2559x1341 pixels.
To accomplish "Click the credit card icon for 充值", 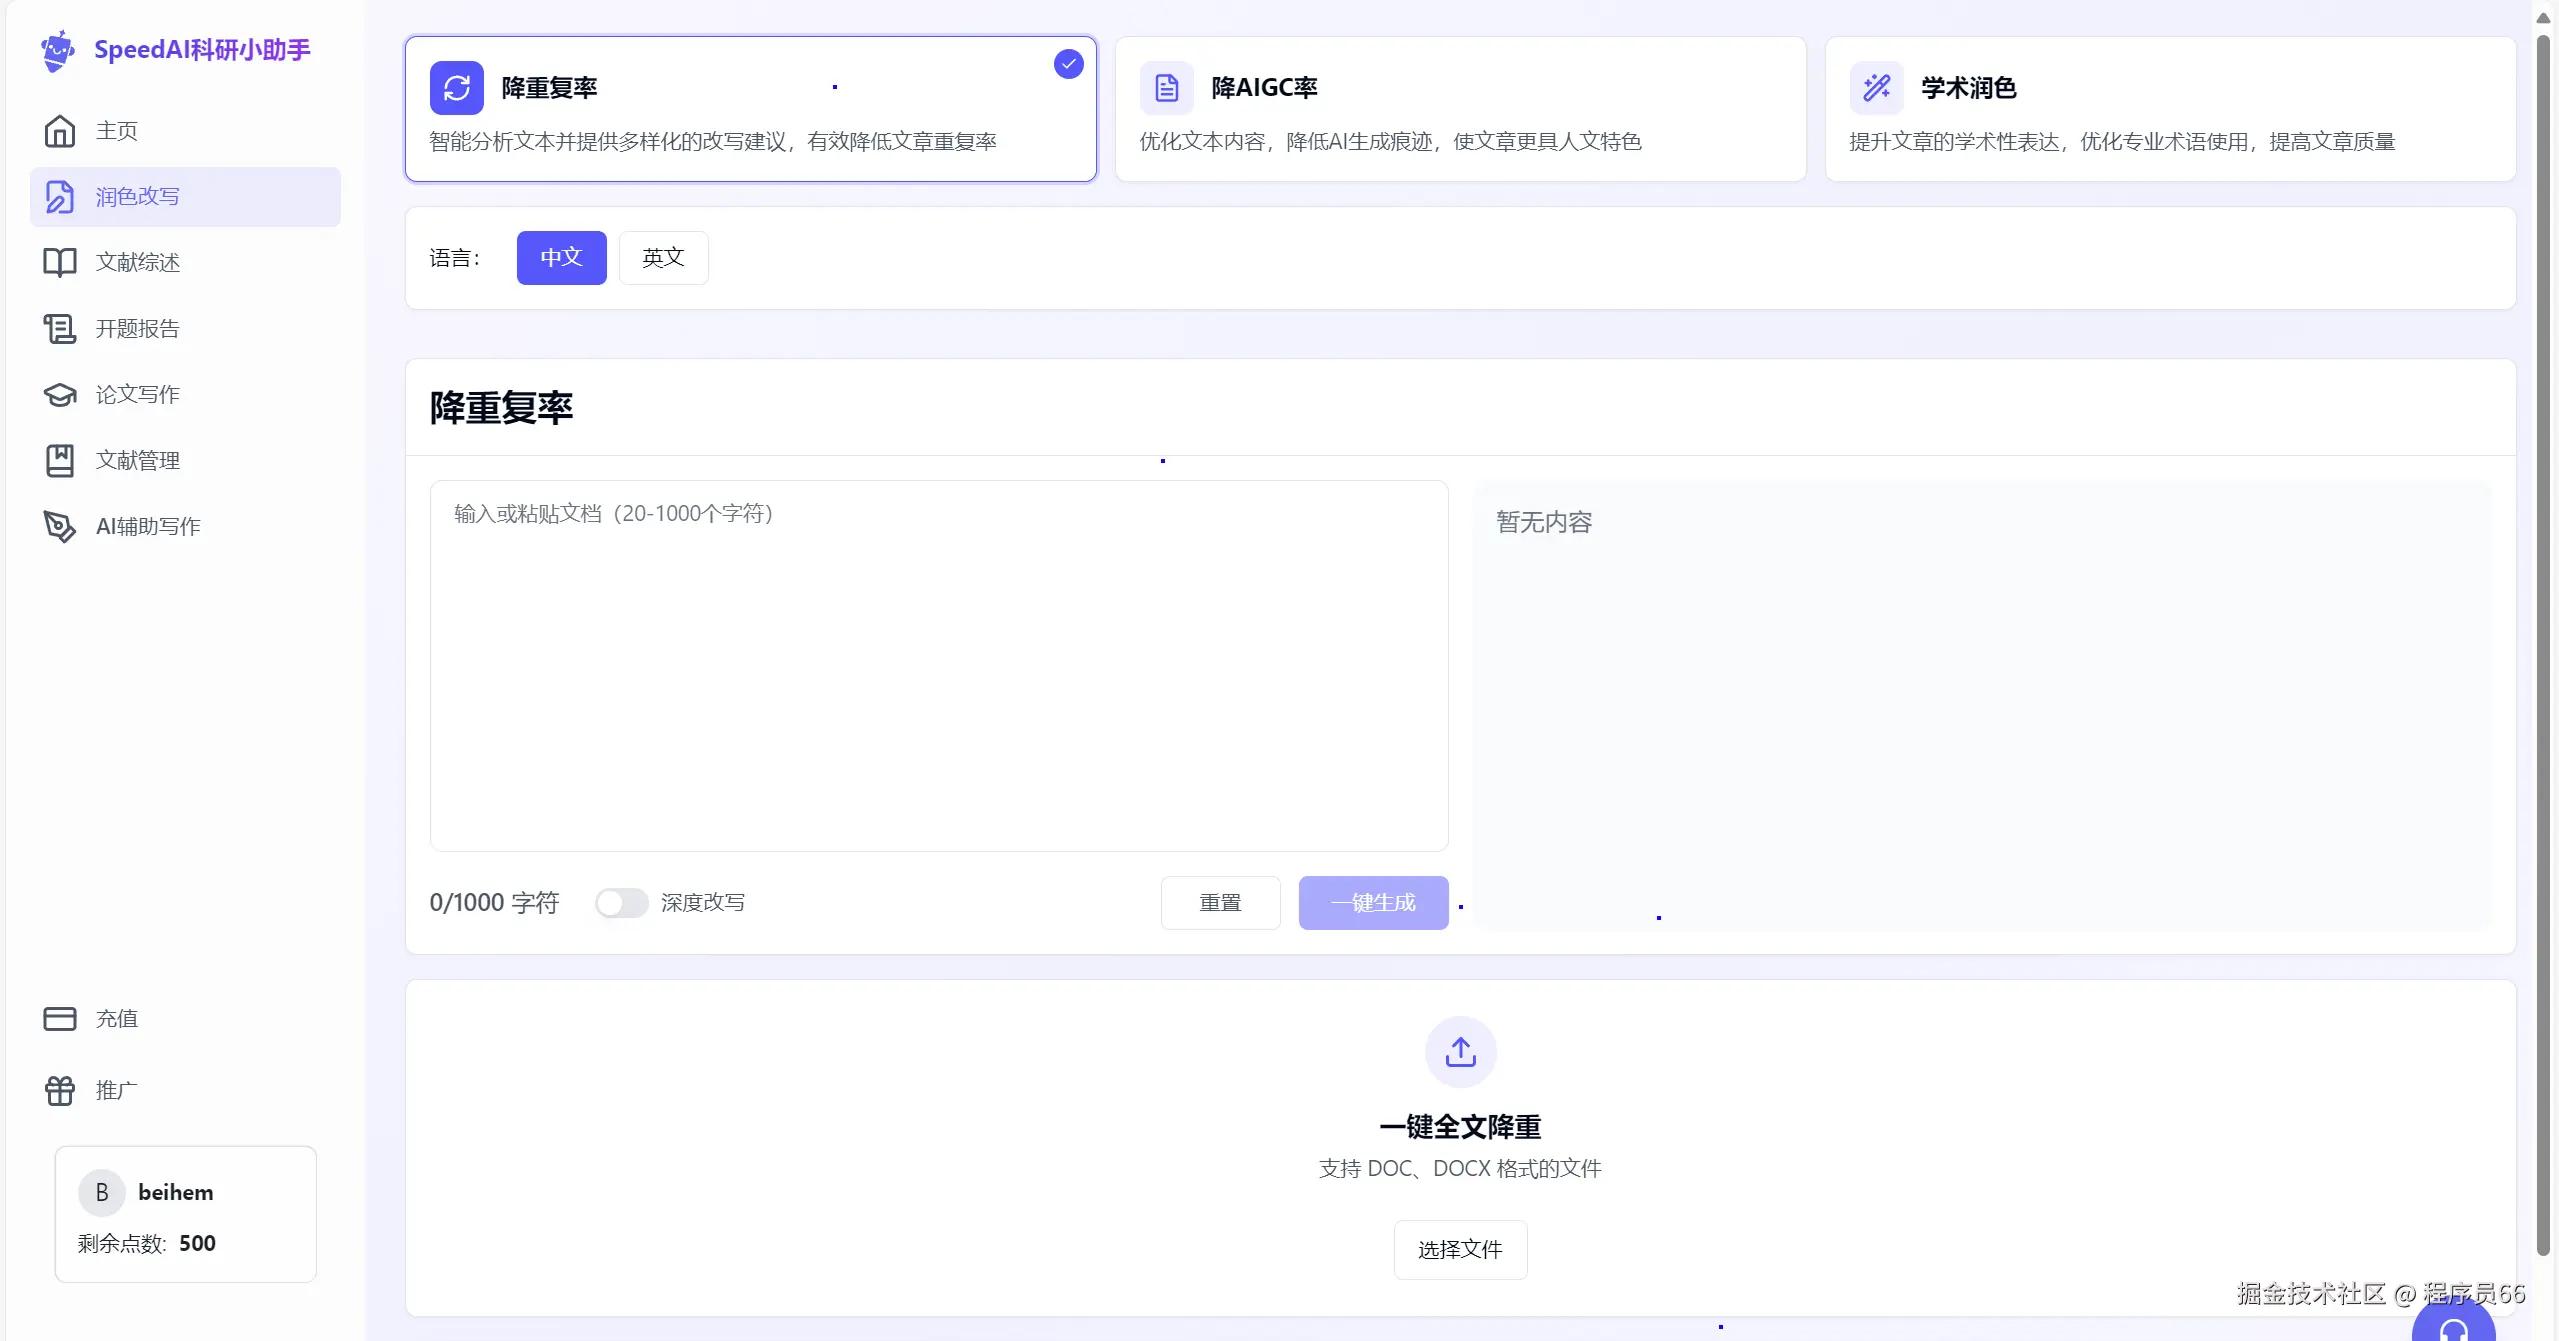I will coord(60,1018).
